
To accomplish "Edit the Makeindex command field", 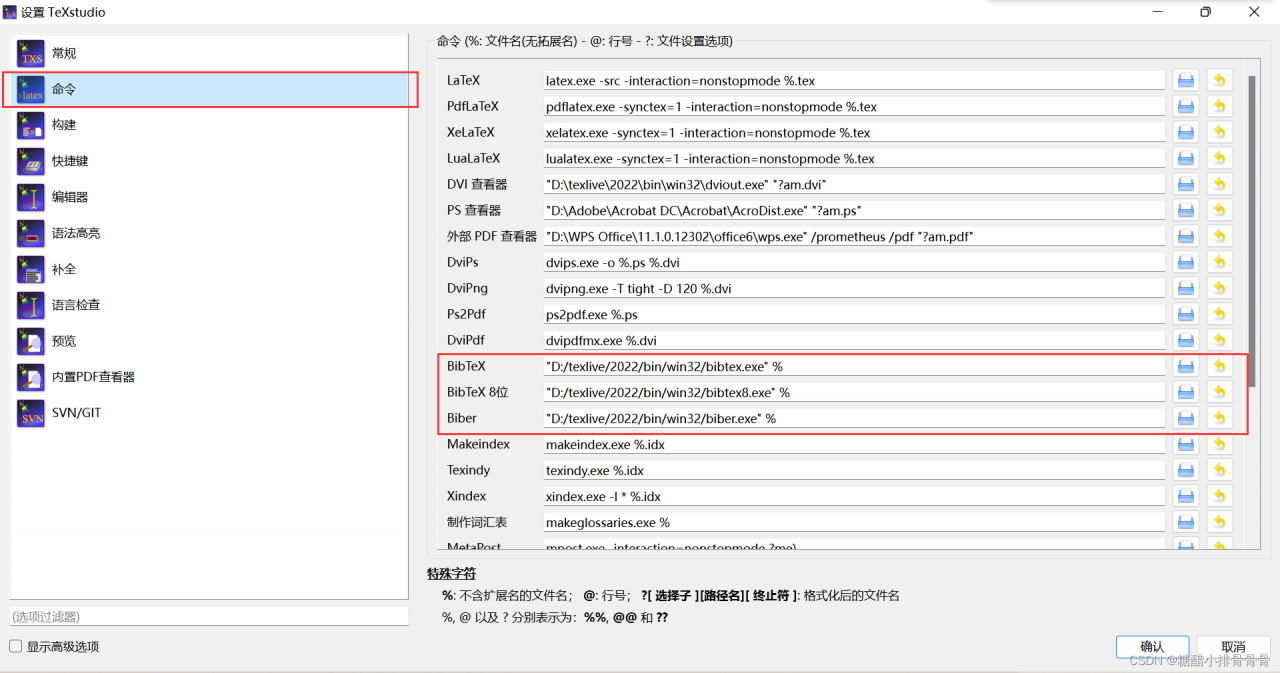I will pyautogui.click(x=855, y=444).
